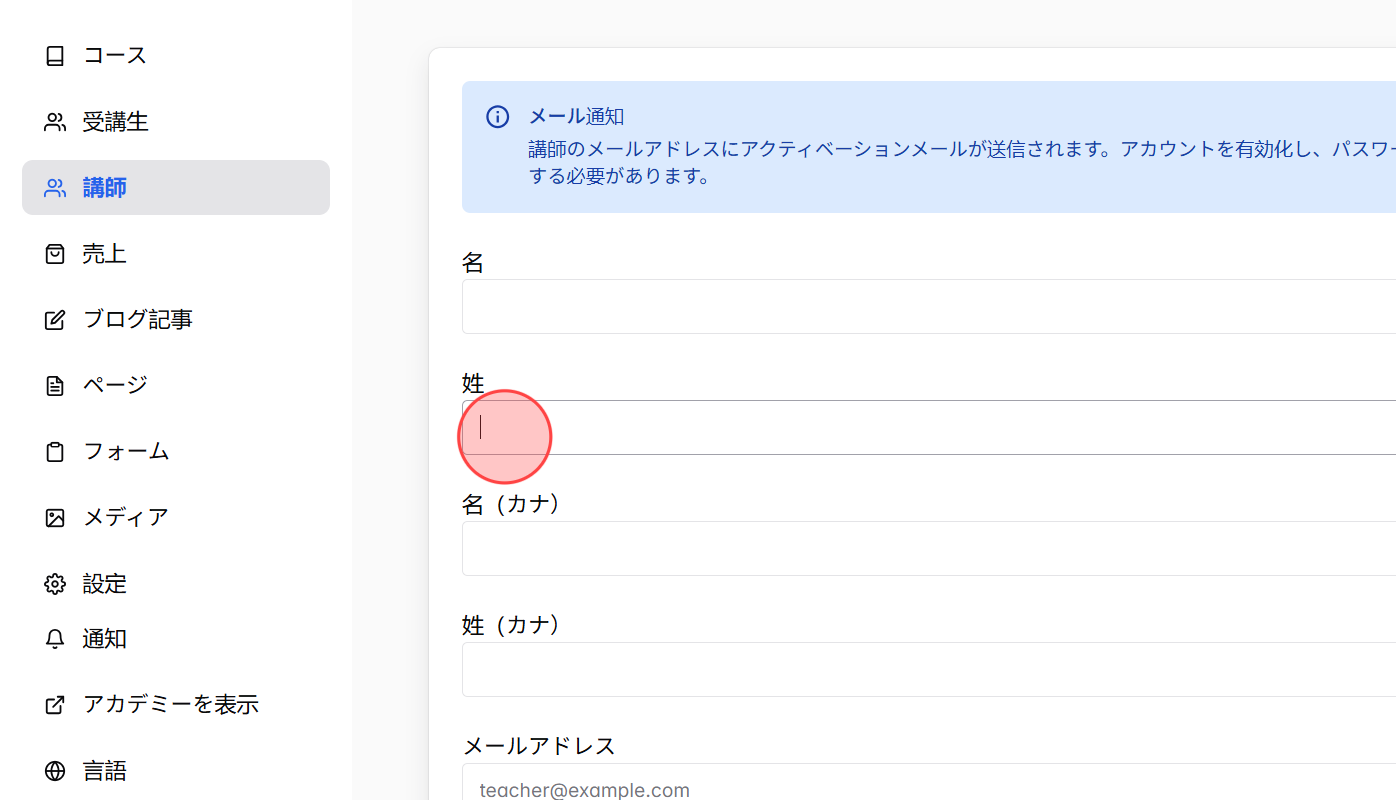Open the 設定 gear icon
Viewport: 1396px width, 800px height.
click(x=55, y=583)
